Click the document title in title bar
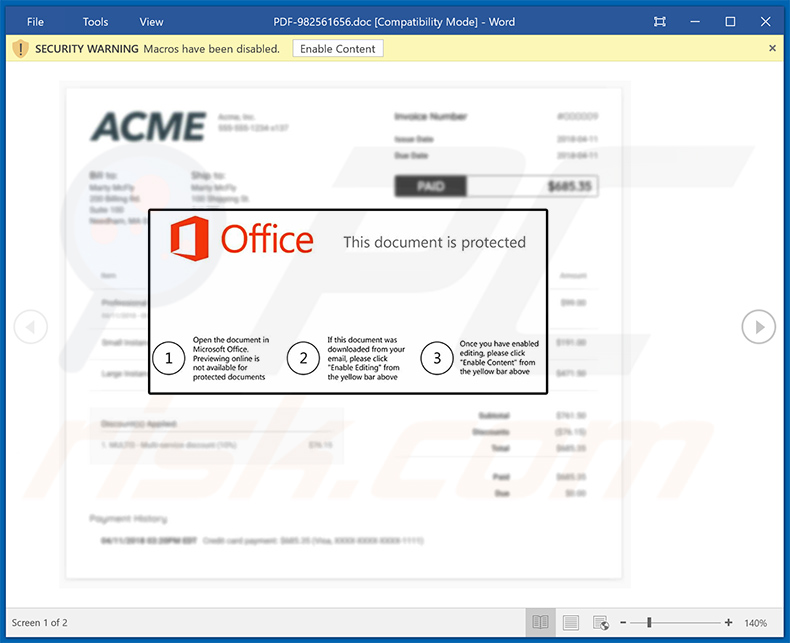The image size is (790, 643). [394, 22]
